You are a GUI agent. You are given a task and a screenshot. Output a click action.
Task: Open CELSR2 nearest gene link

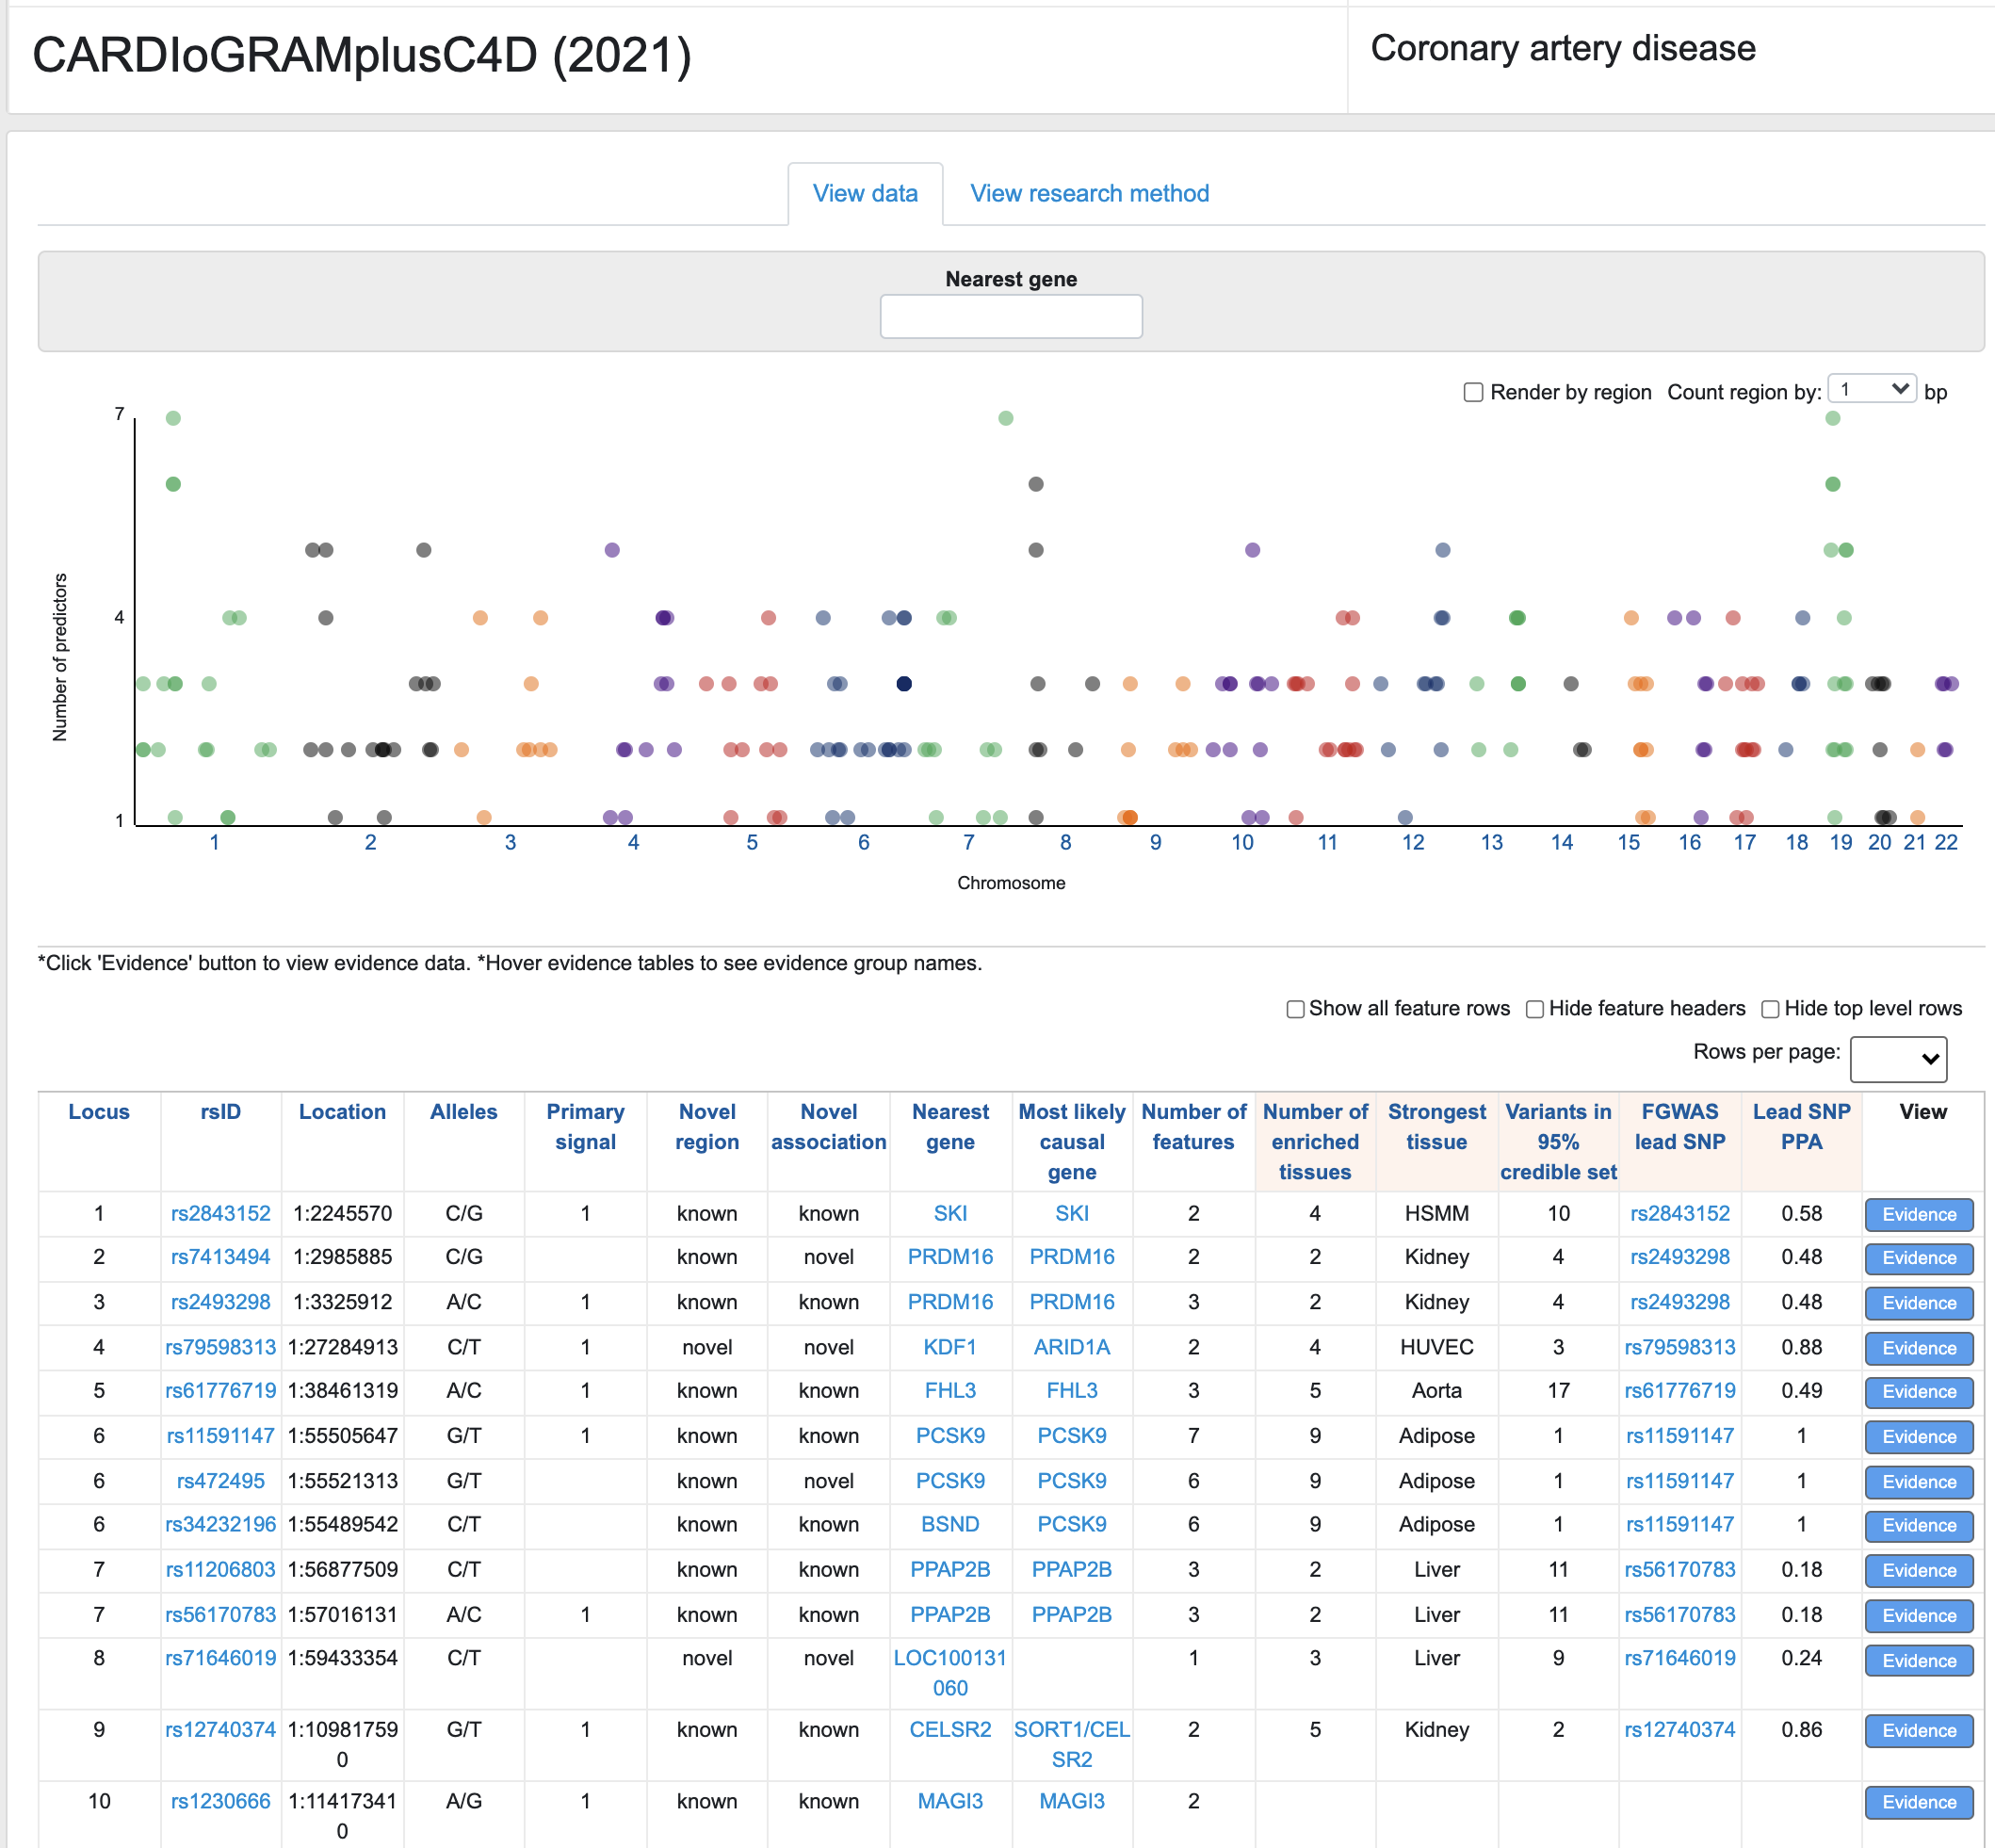[950, 1730]
